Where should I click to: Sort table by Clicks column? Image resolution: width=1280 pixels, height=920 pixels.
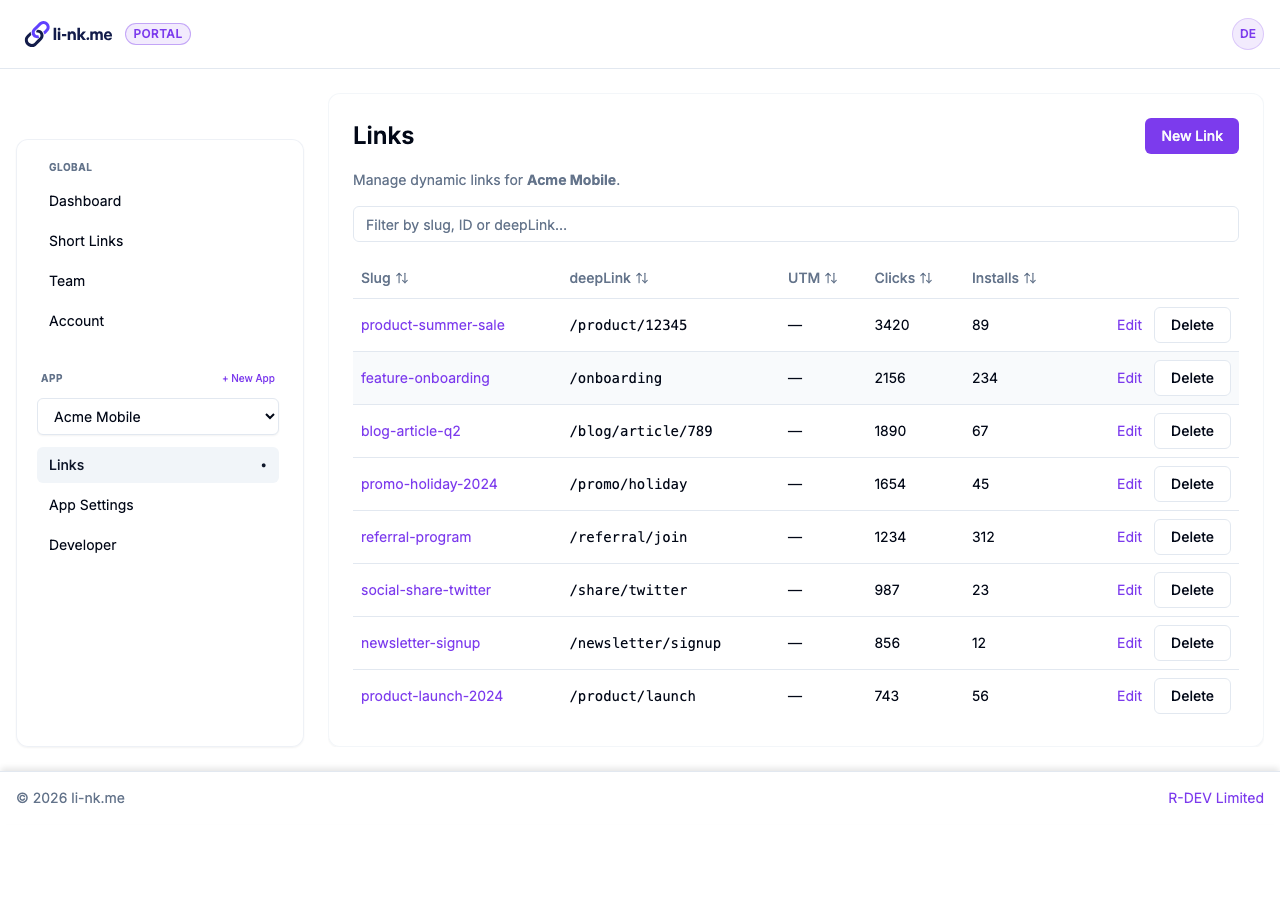click(902, 278)
